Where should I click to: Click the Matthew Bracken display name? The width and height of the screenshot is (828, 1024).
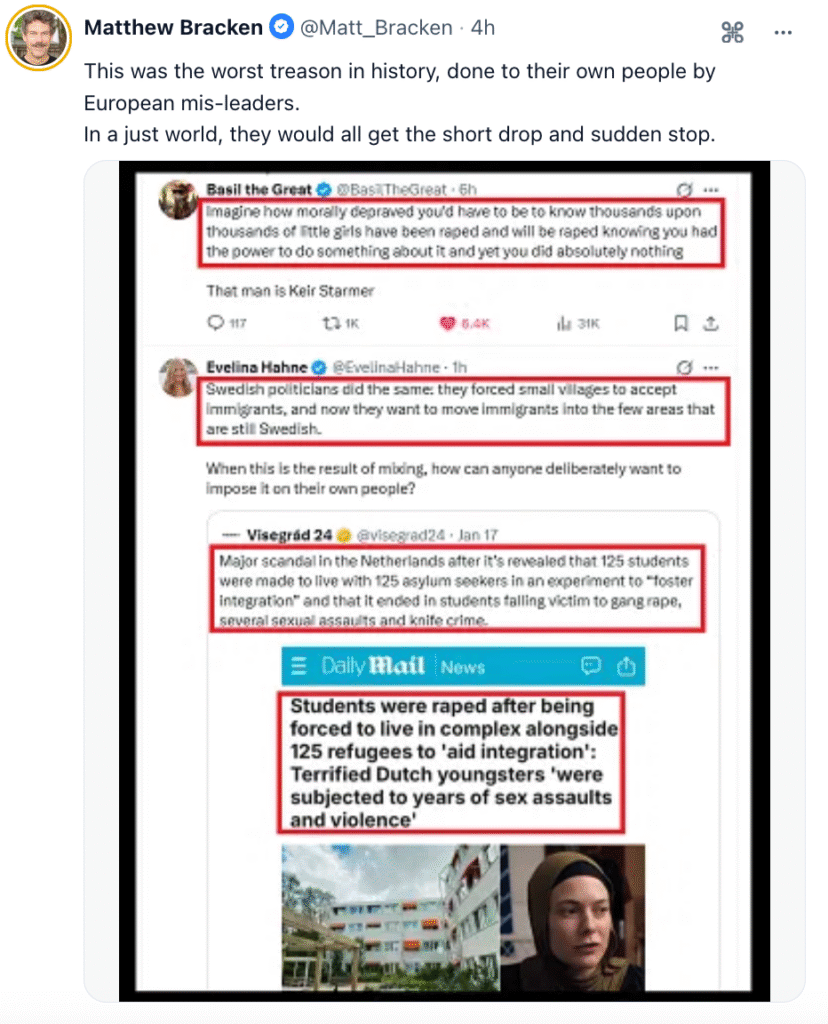[173, 27]
